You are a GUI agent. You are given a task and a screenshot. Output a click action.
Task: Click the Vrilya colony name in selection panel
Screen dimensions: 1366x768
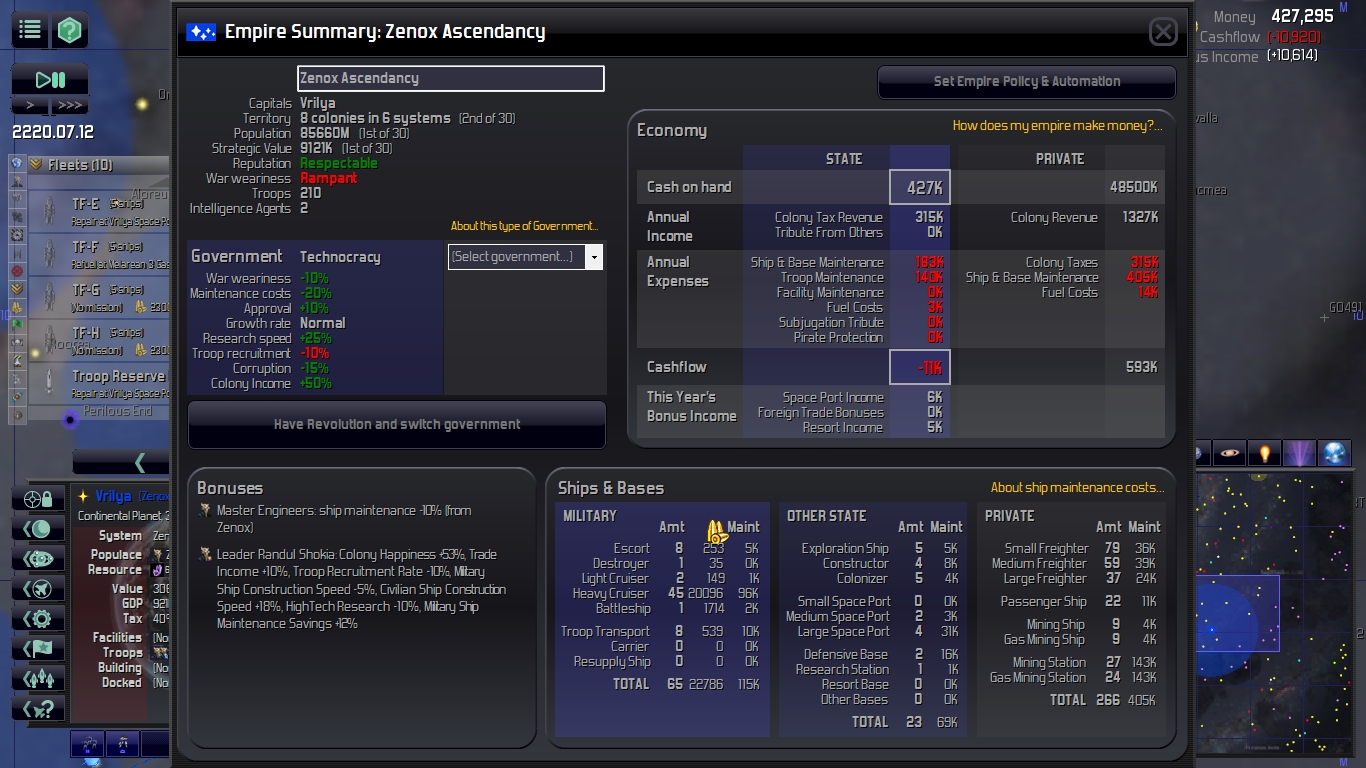pos(114,496)
